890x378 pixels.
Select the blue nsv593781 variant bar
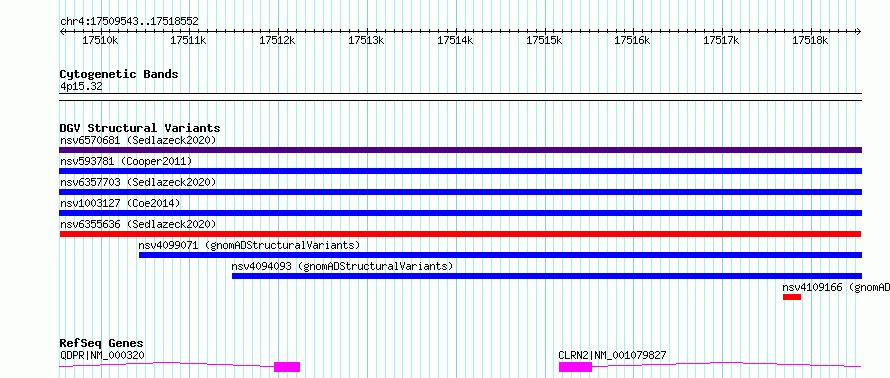coord(460,171)
